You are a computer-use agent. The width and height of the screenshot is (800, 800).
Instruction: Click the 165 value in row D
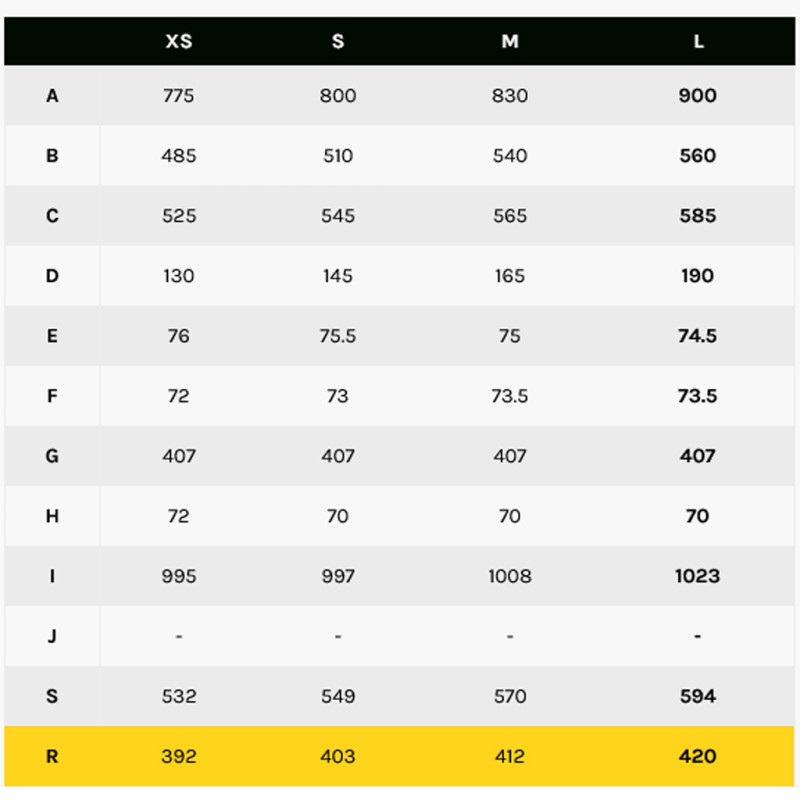510,276
